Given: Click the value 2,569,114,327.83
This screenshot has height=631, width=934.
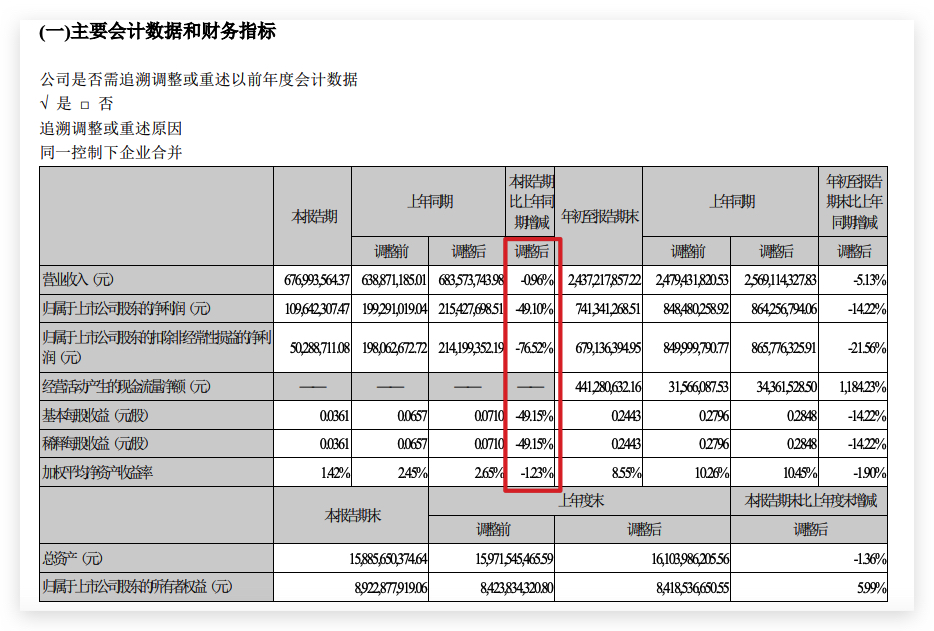Looking at the screenshot, I should [x=780, y=279].
